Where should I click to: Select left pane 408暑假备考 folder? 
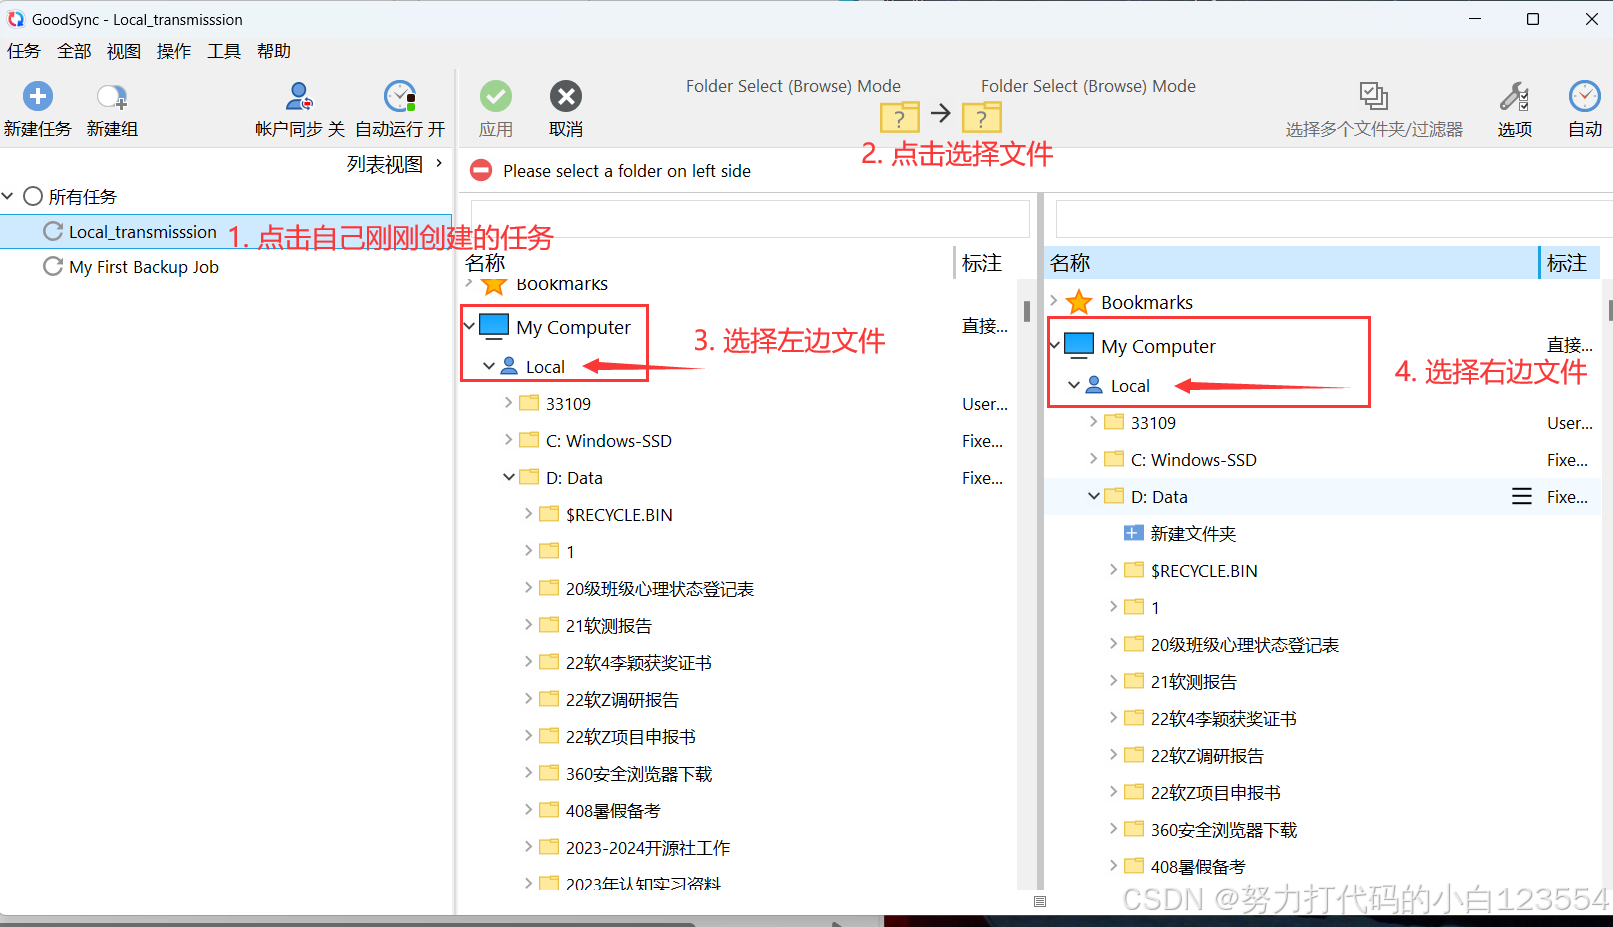(x=613, y=811)
